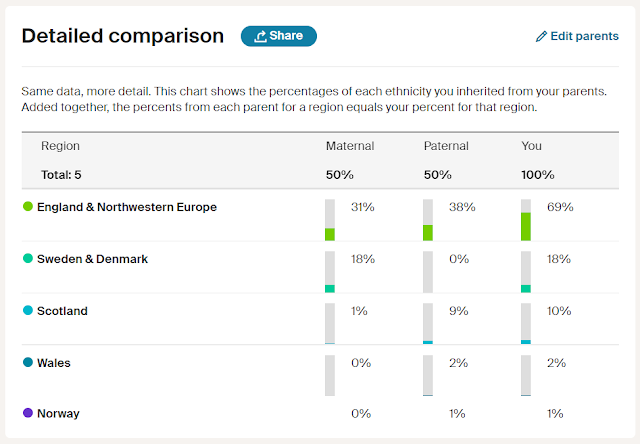This screenshot has height=444, width=640.
Task: Select the Norway region label
Action: pos(58,413)
